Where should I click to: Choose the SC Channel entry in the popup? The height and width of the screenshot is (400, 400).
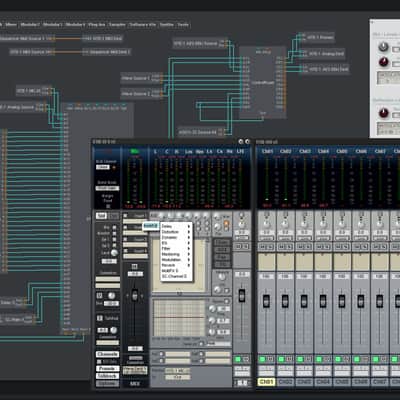click(175, 276)
